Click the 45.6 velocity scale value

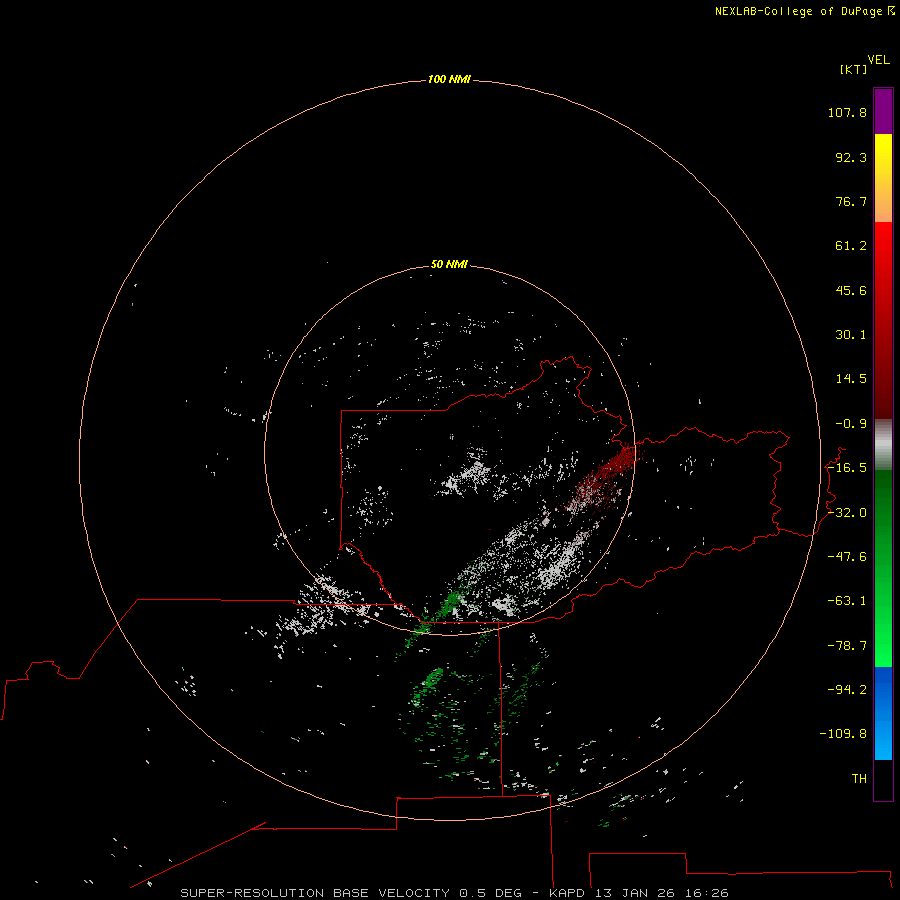[851, 290]
